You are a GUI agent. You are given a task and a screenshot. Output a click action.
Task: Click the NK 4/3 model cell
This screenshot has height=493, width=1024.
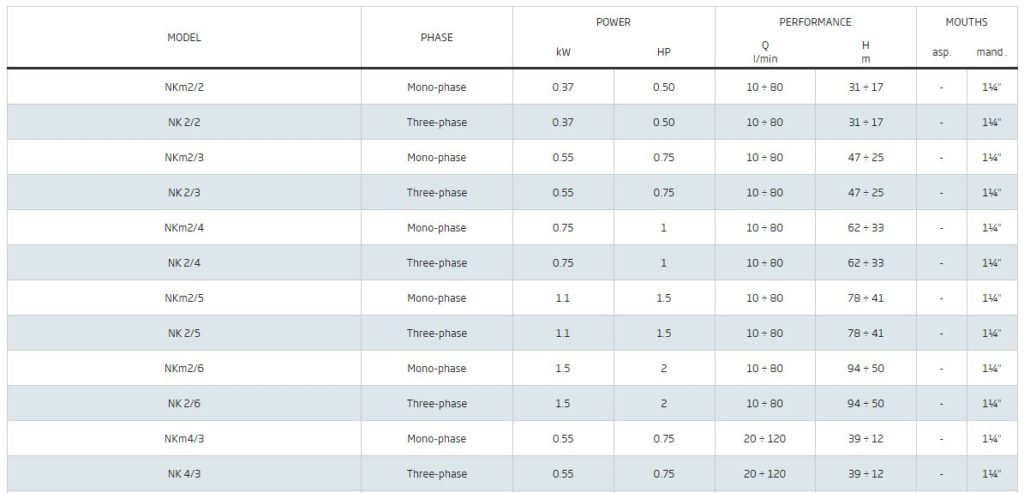point(184,474)
